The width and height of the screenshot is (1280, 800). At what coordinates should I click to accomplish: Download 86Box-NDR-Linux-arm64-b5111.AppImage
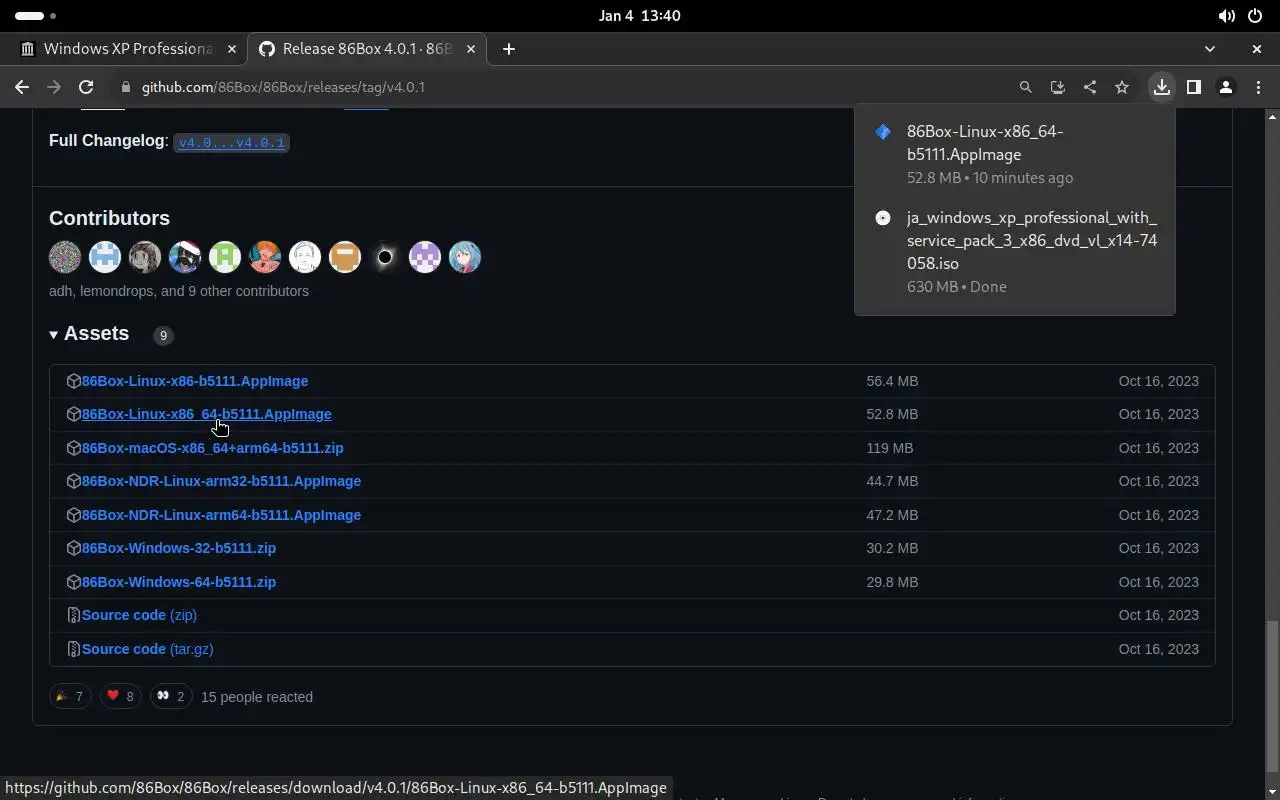[221, 515]
